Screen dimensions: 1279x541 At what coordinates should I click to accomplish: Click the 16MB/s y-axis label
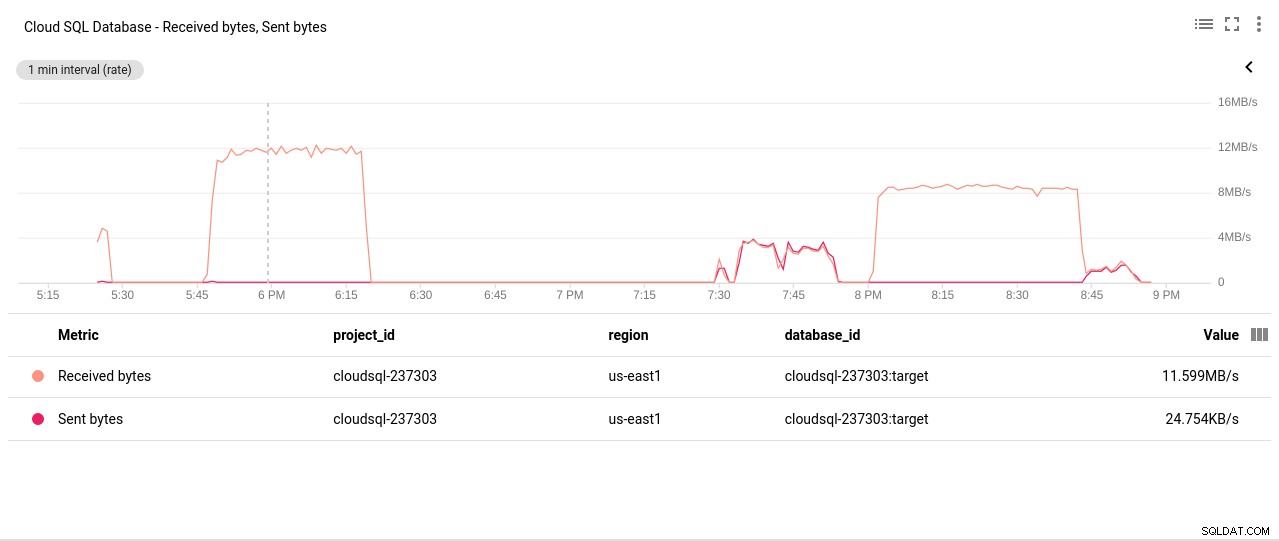pos(1237,102)
